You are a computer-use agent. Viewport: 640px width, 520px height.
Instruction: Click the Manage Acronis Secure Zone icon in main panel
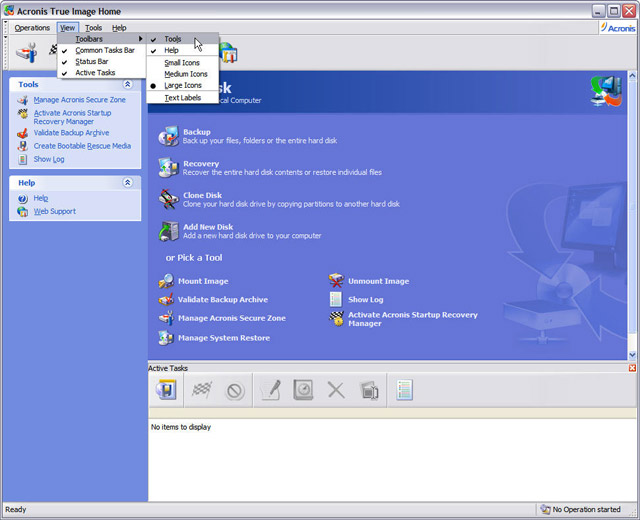pos(166,318)
